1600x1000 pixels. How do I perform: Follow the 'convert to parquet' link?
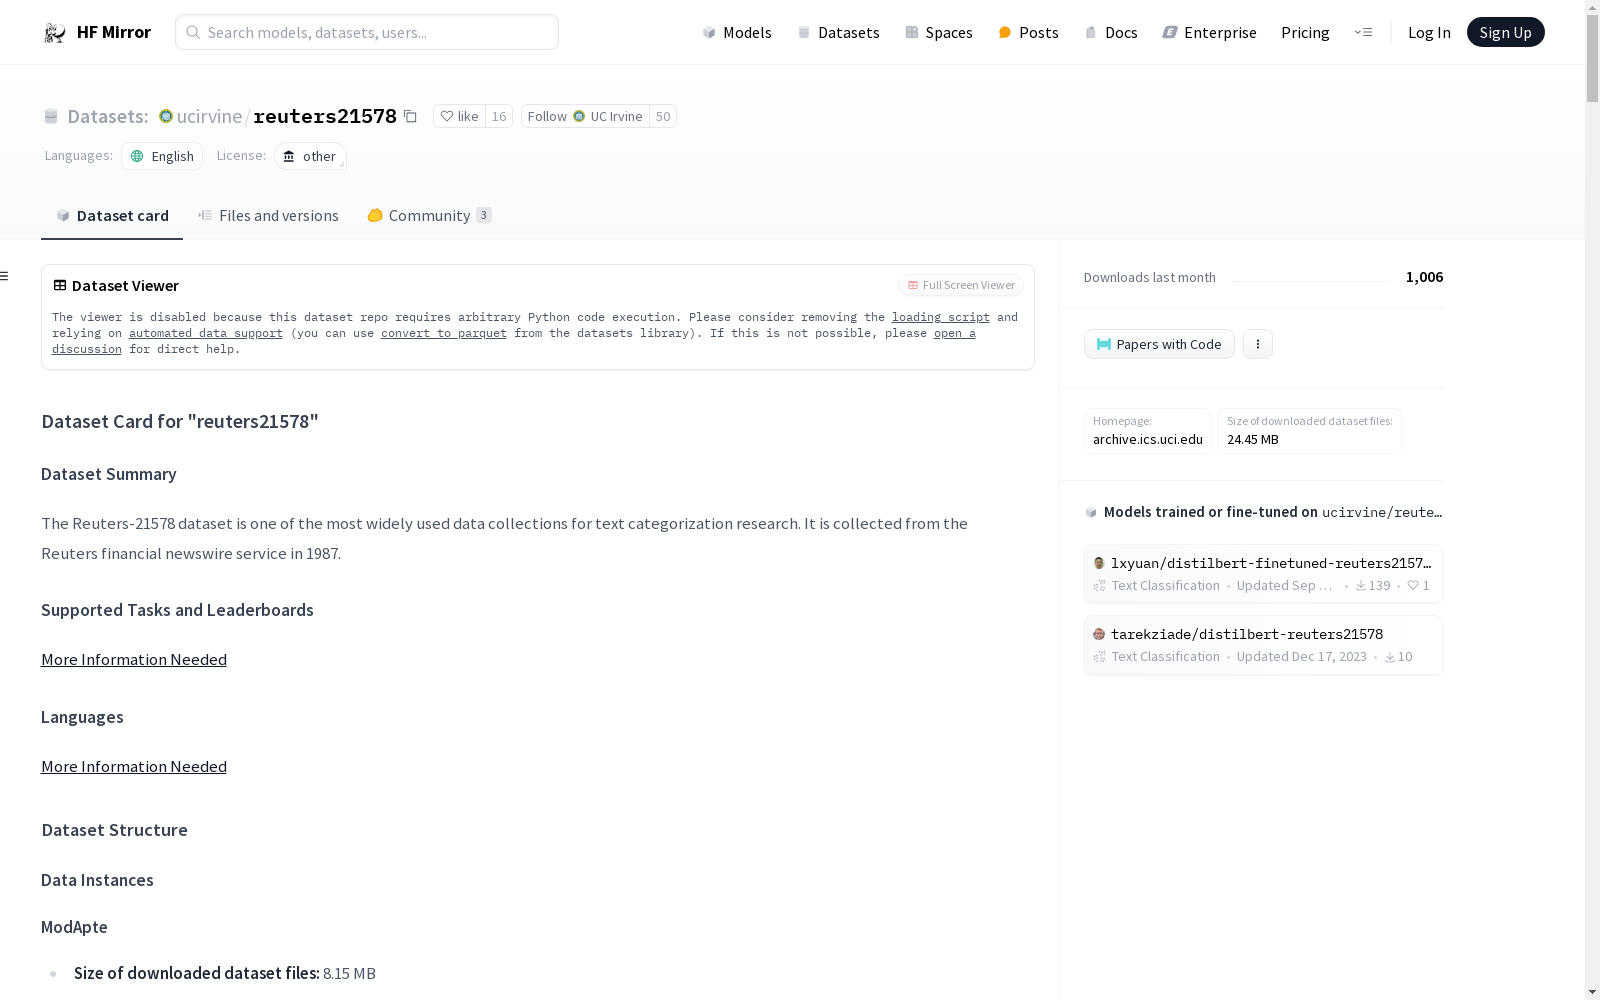[444, 333]
